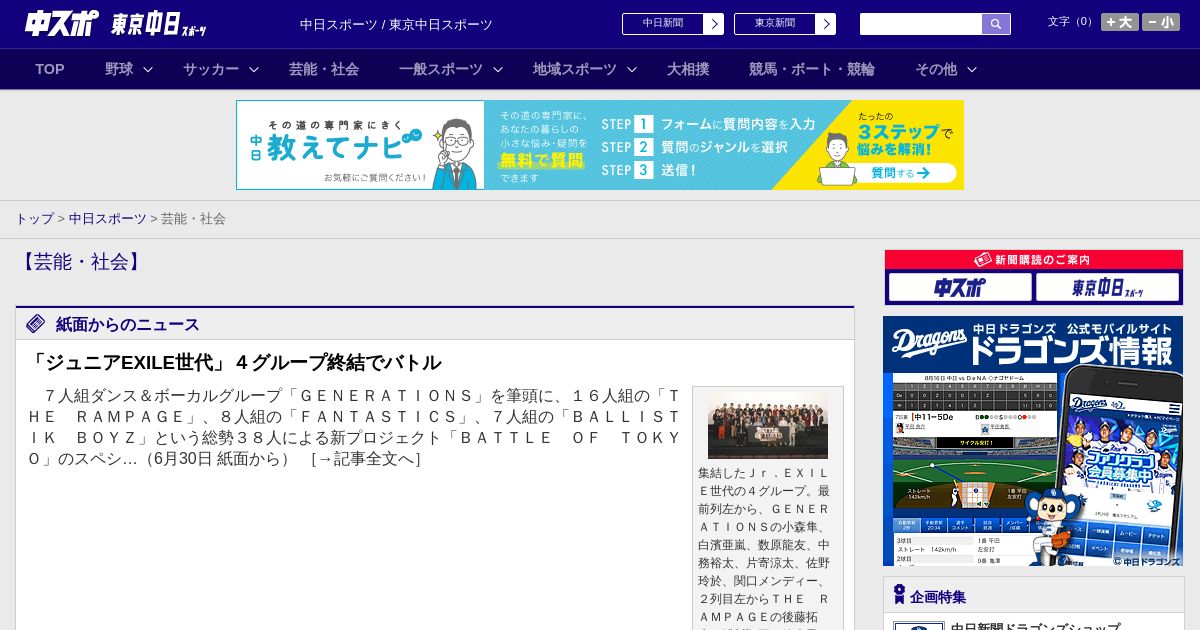1200x630 pixels.
Task: Expand the その他 dropdown chevron
Action: coord(972,69)
